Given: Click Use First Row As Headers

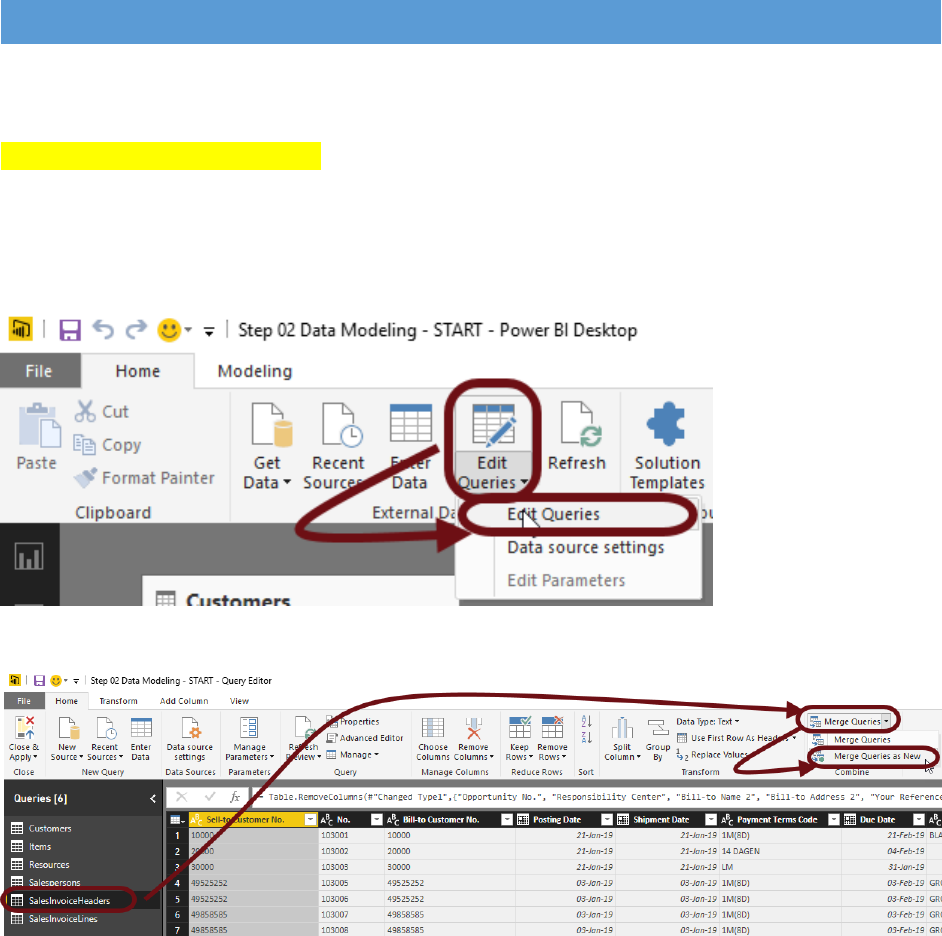Looking at the screenshot, I should (736, 738).
